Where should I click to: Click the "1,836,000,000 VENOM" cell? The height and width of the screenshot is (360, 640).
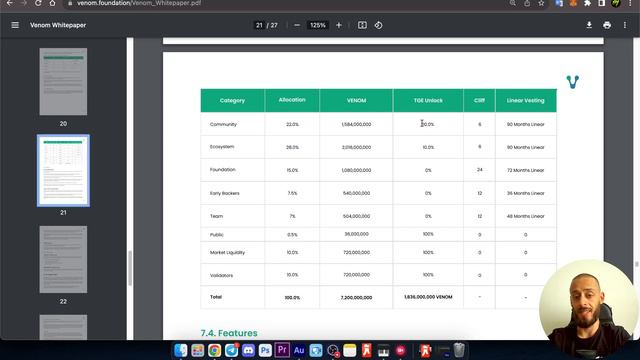point(428,297)
